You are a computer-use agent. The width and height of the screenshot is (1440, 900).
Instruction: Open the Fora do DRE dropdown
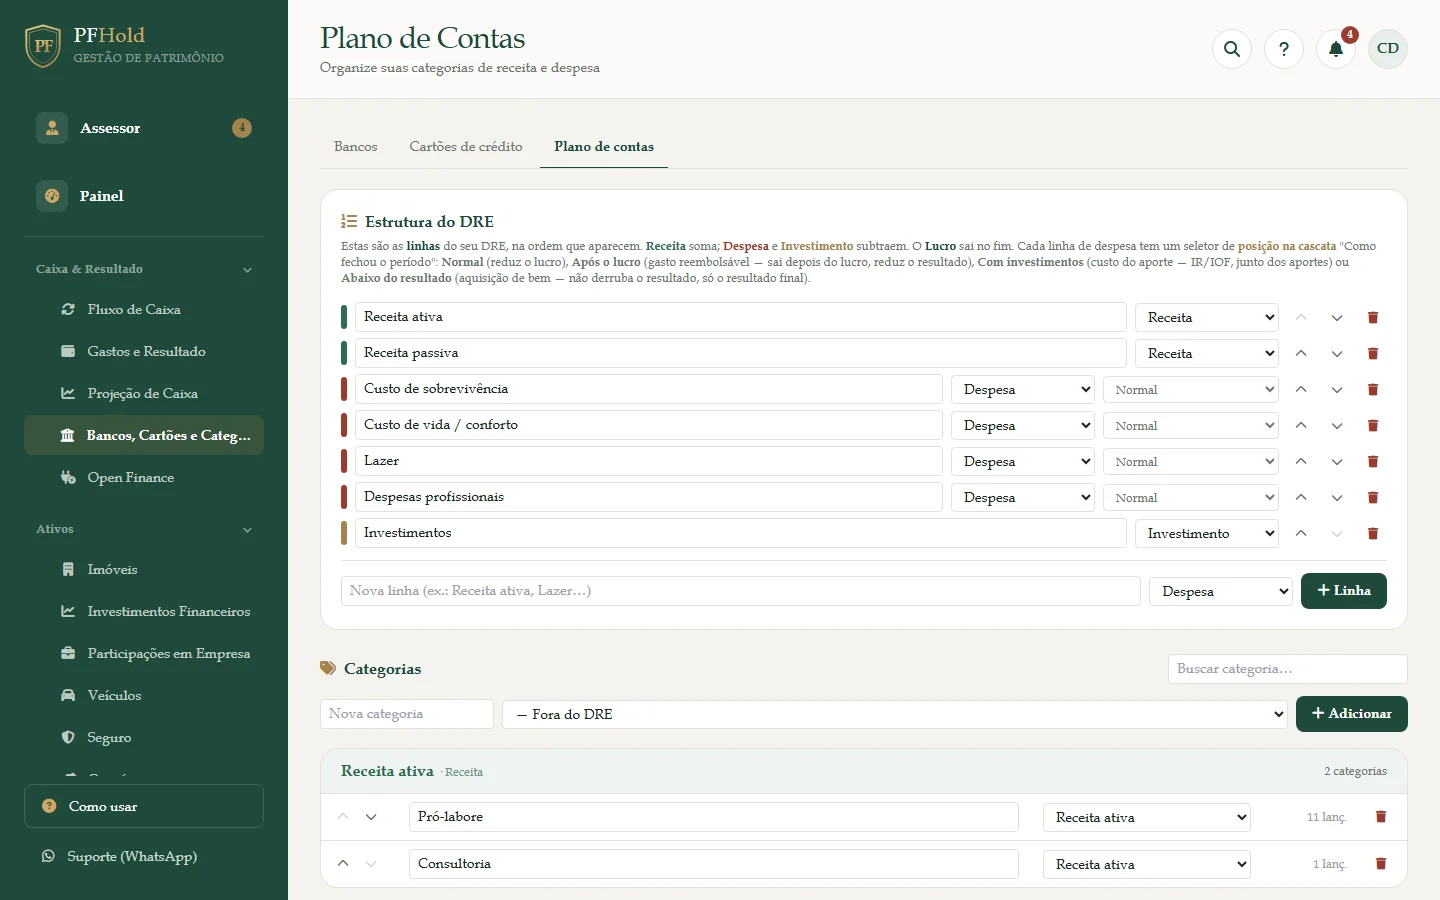(895, 714)
